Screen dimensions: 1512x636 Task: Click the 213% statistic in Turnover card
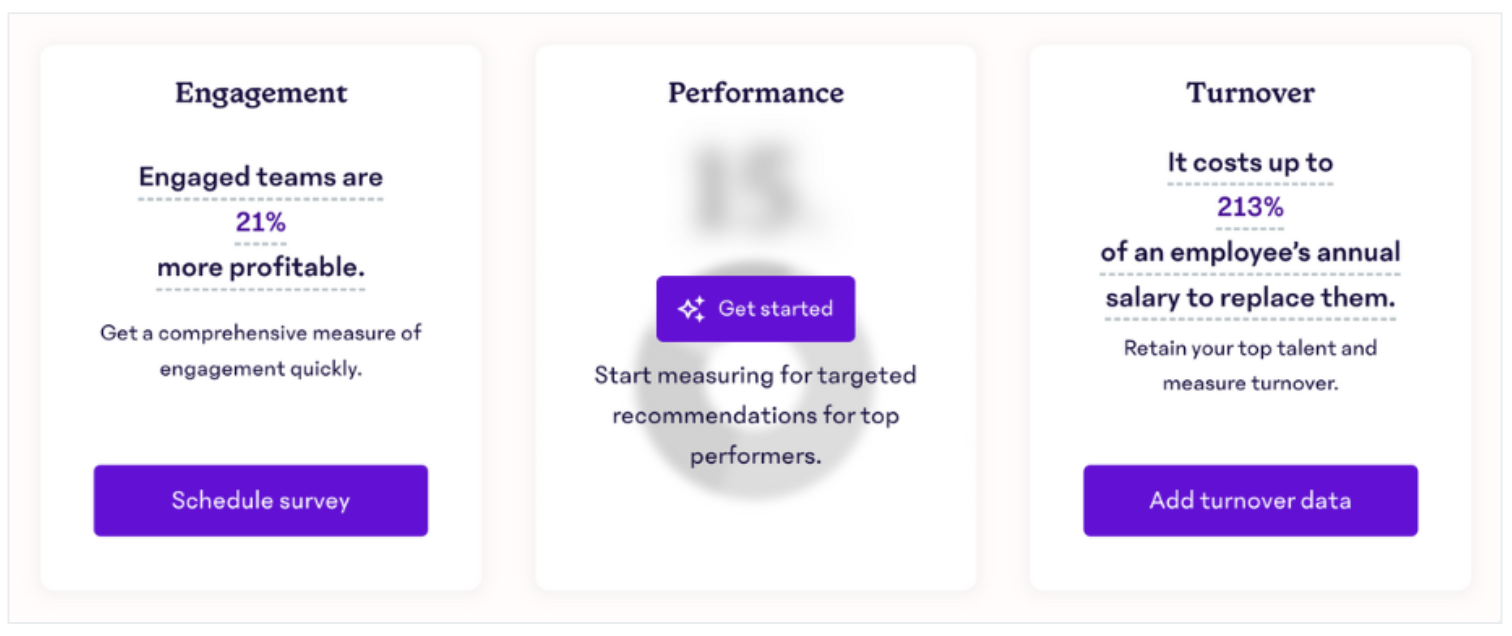[x=1250, y=207]
